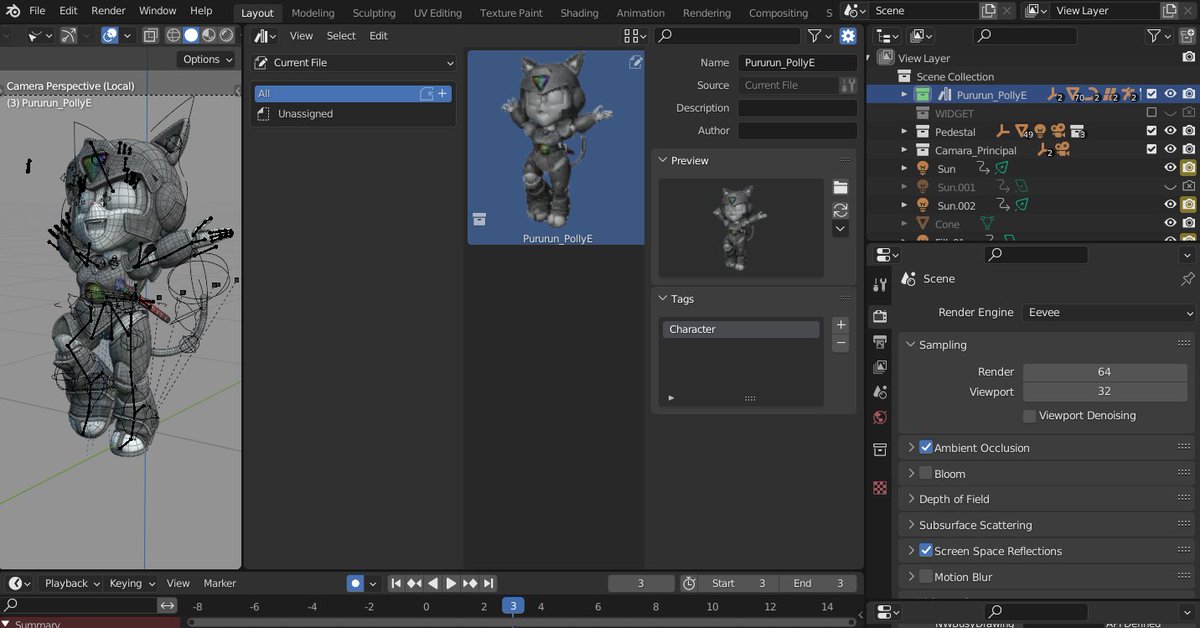1200x628 pixels.
Task: Jump to the end frame
Action: 489,583
